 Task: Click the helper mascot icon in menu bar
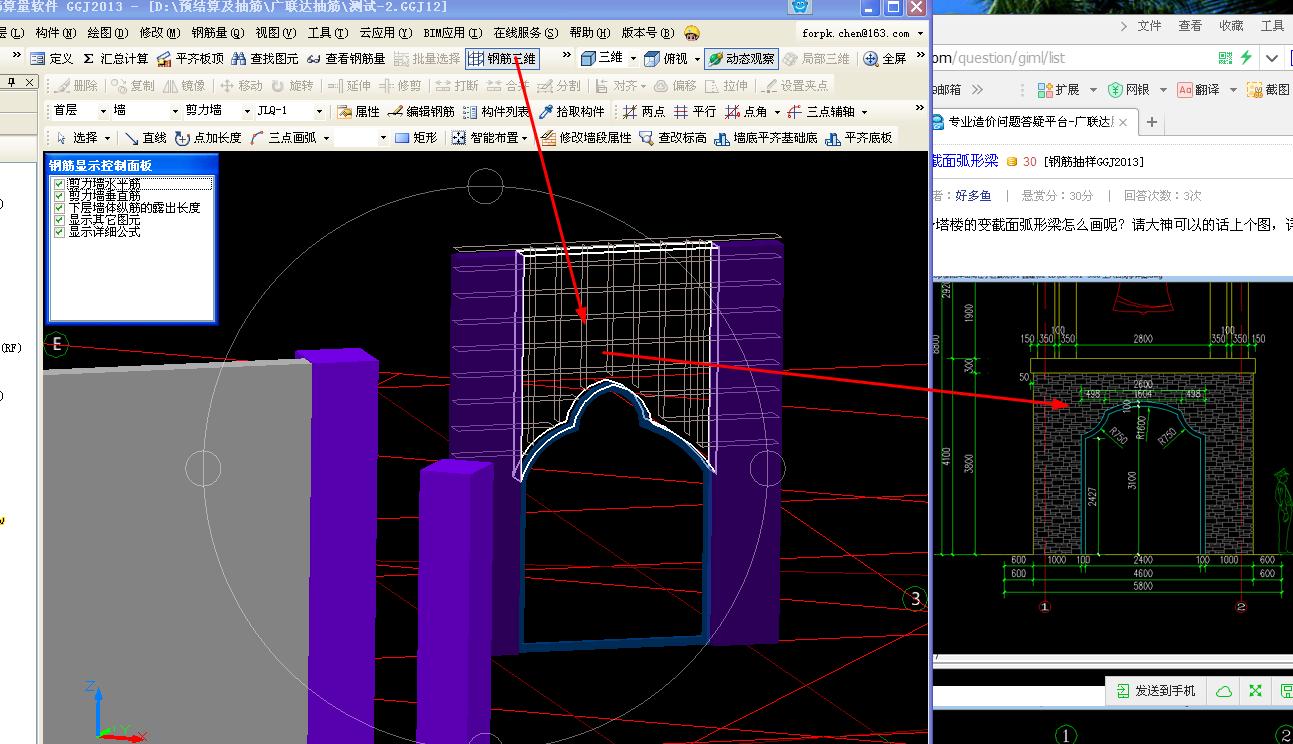coord(692,33)
